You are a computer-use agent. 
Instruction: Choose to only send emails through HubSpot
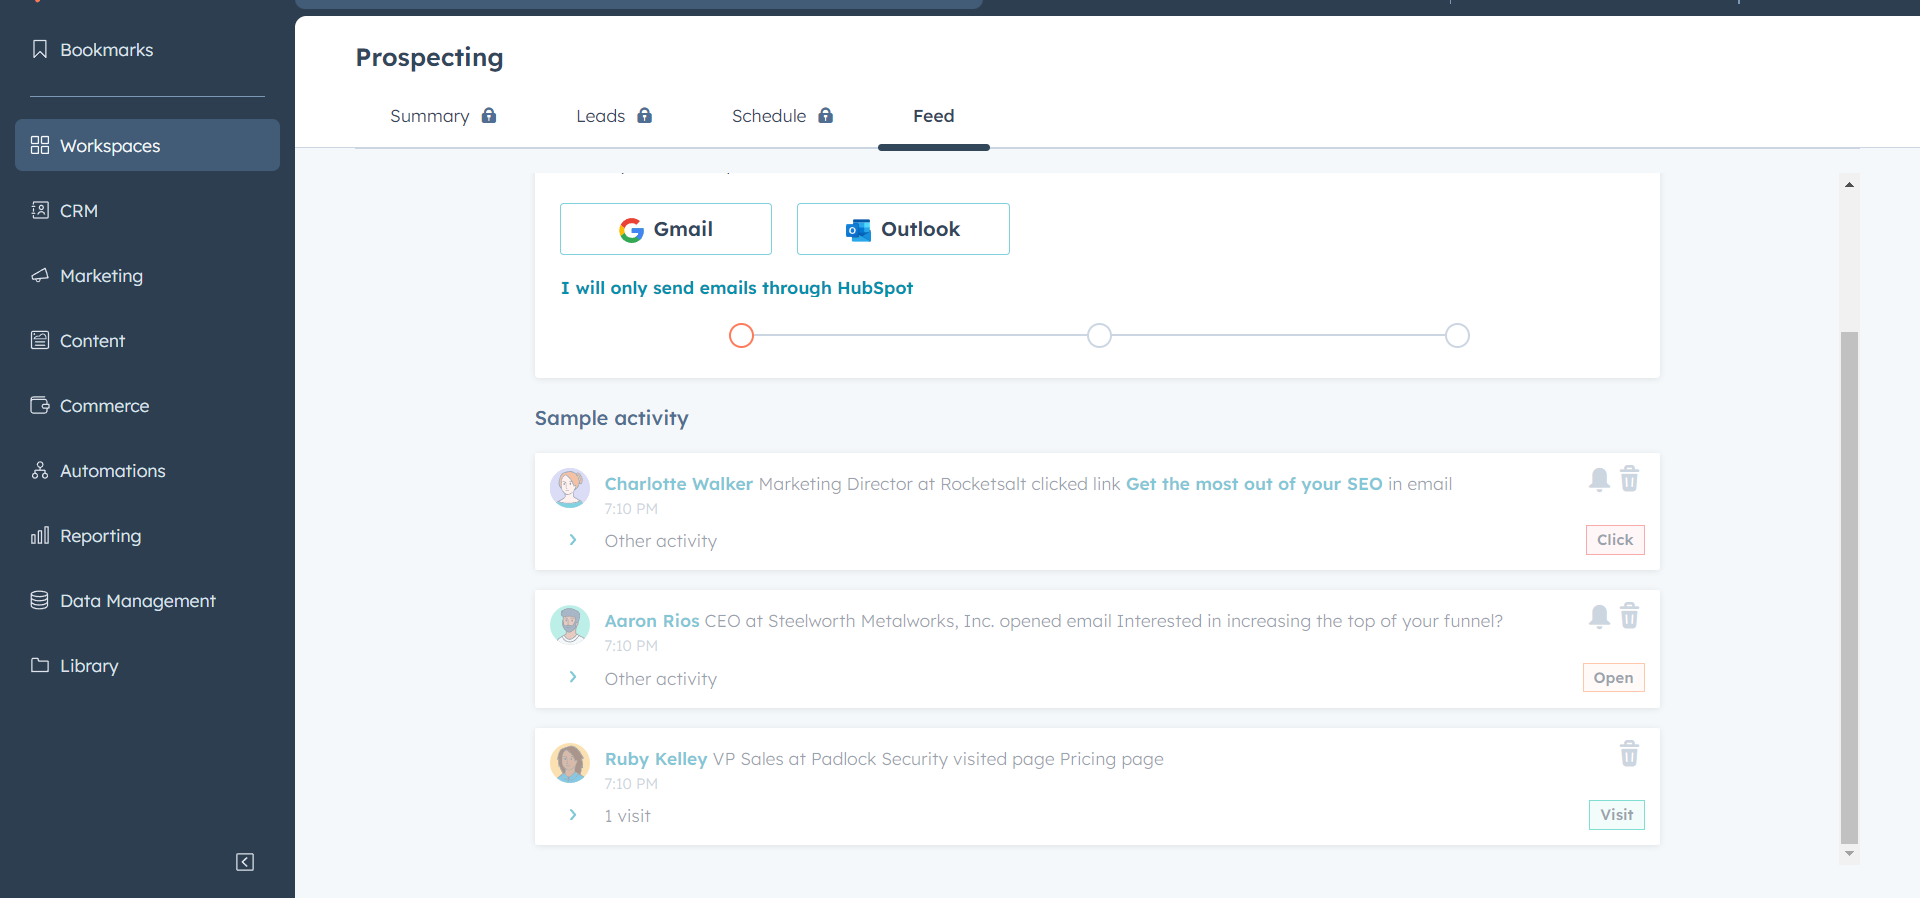tap(737, 288)
